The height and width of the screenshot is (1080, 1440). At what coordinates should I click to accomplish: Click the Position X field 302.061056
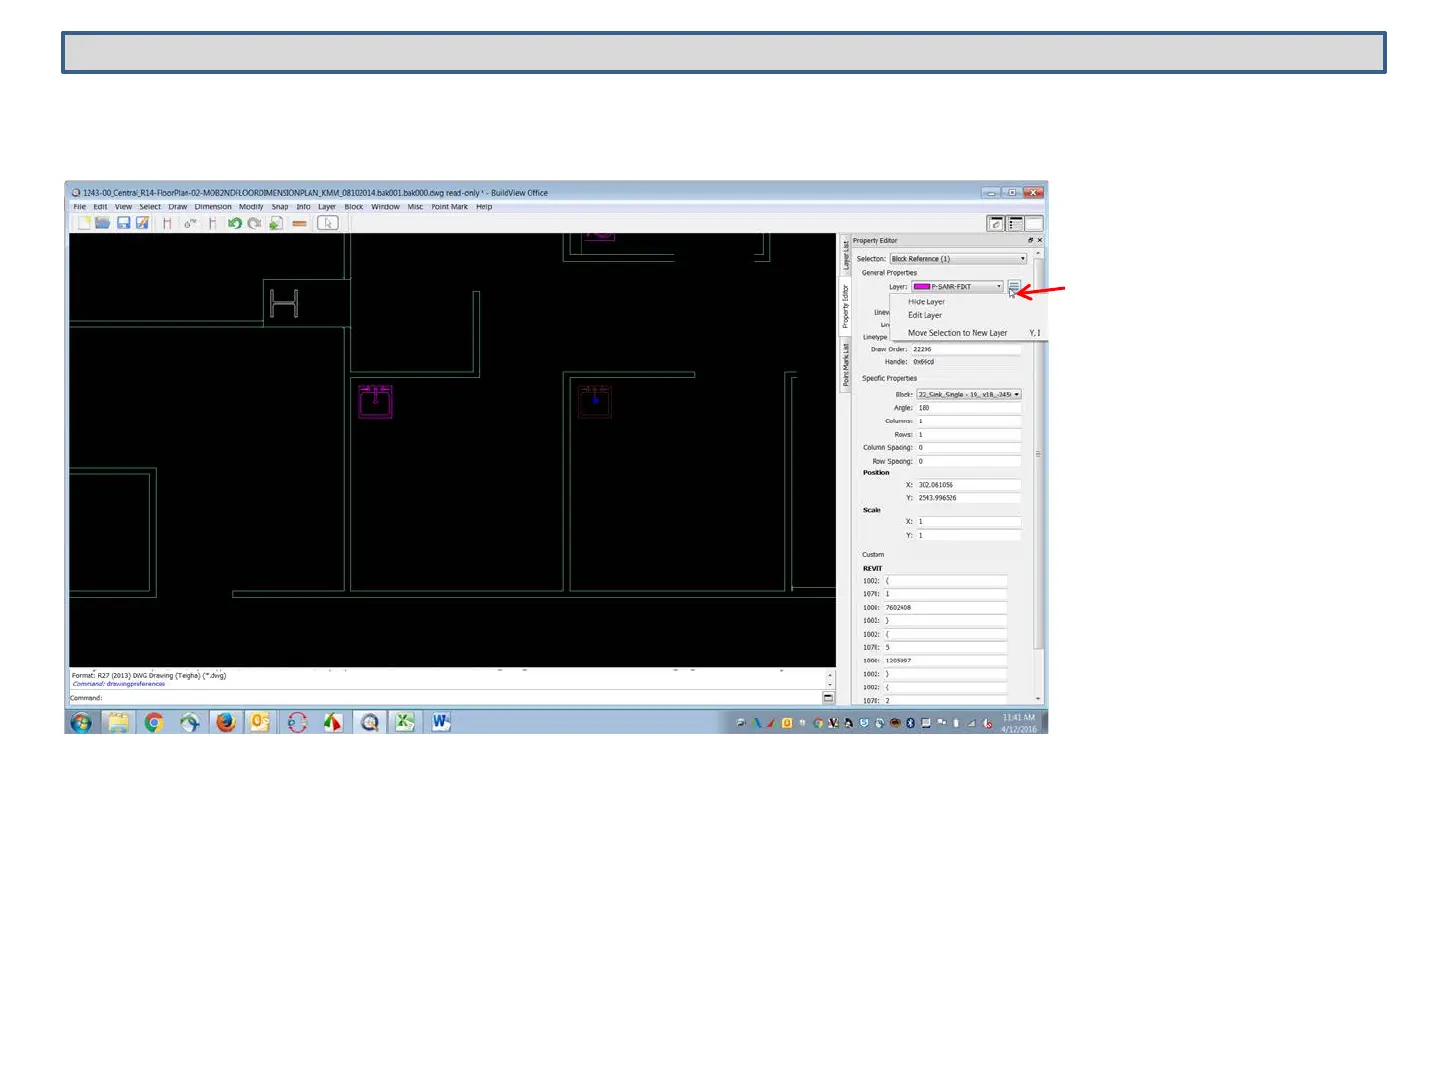(x=969, y=485)
